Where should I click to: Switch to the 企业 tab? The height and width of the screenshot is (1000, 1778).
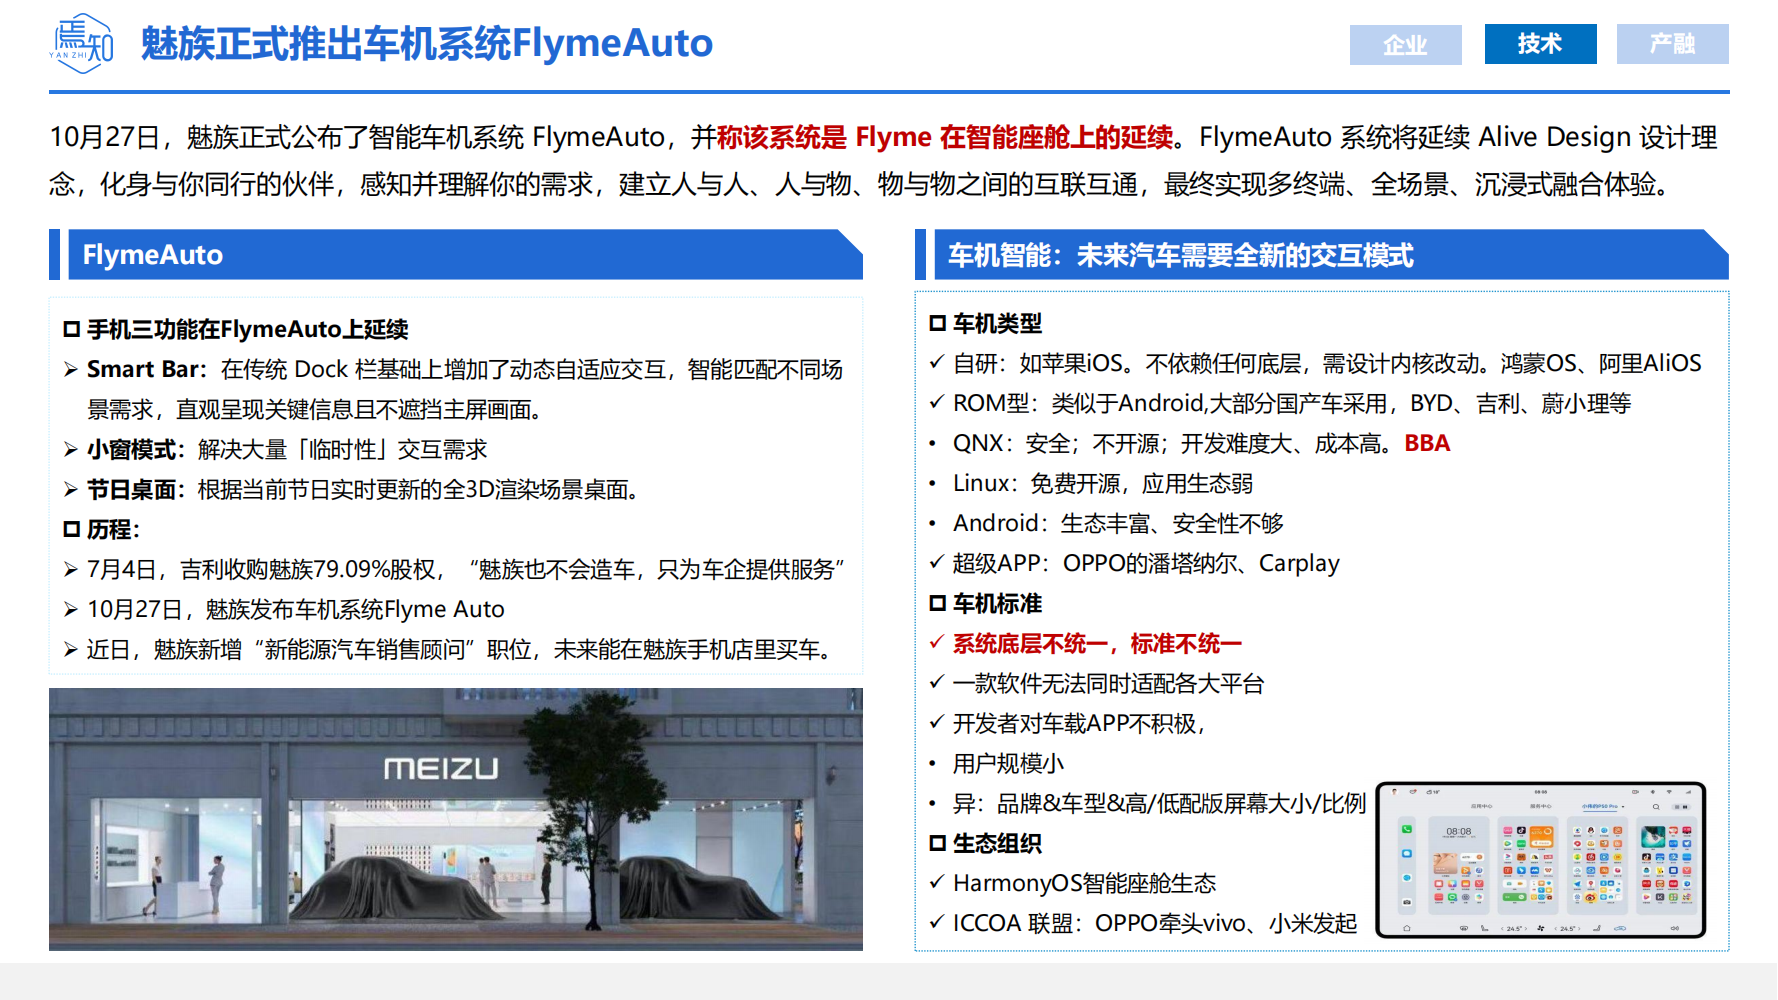coord(1405,45)
